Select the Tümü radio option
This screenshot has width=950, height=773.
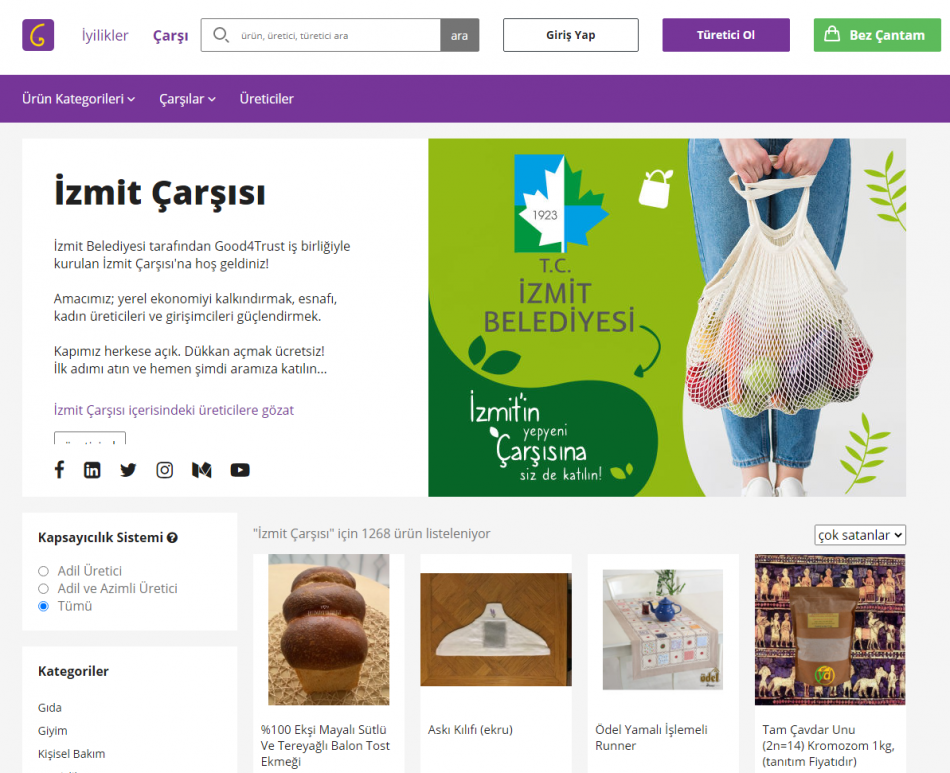(43, 606)
